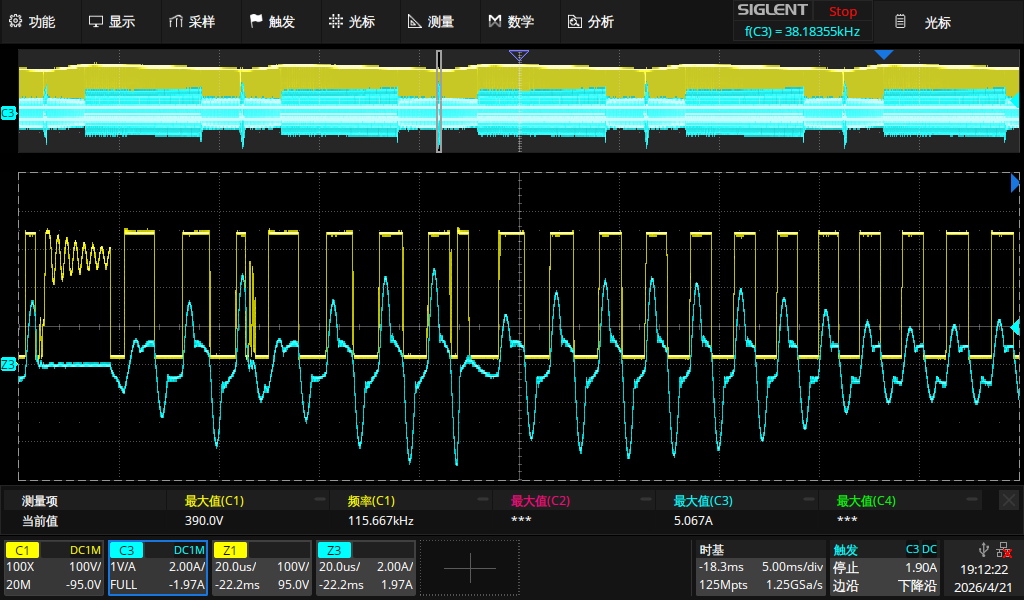Select the C3 channel offset marker on left
Viewport: 1024px width, 600px height.
tap(8, 113)
